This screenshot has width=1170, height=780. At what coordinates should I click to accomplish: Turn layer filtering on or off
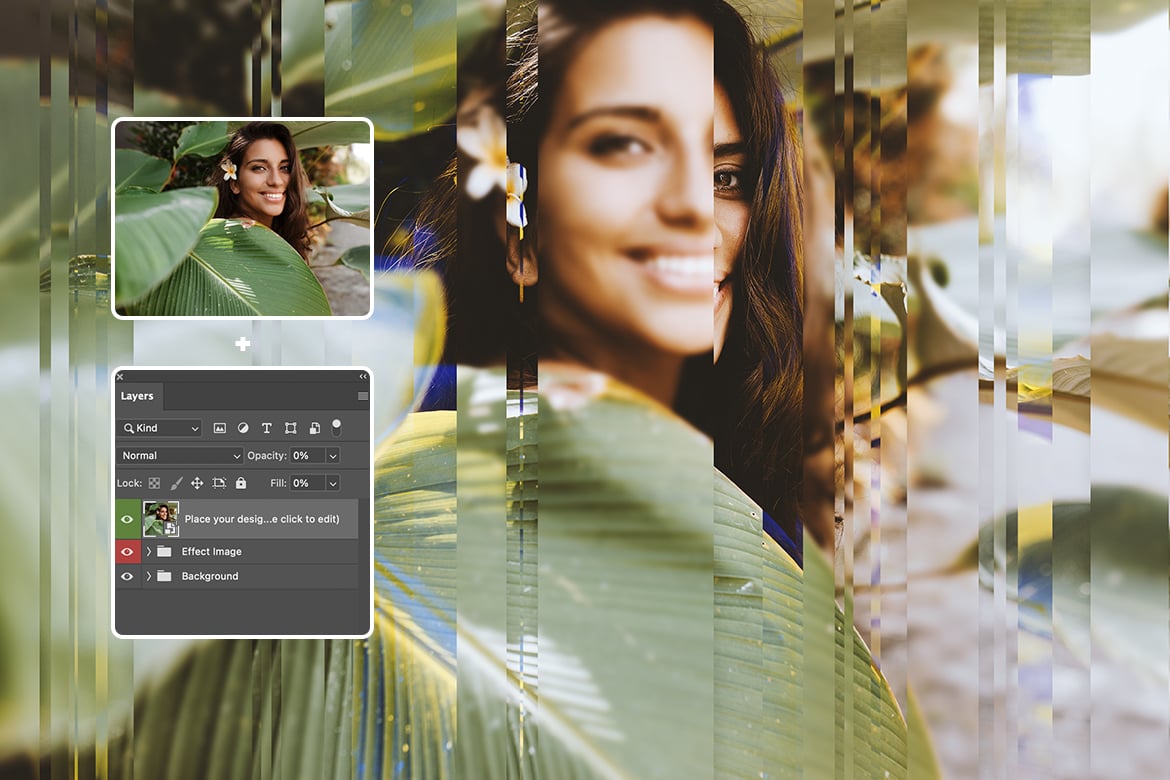click(x=337, y=427)
